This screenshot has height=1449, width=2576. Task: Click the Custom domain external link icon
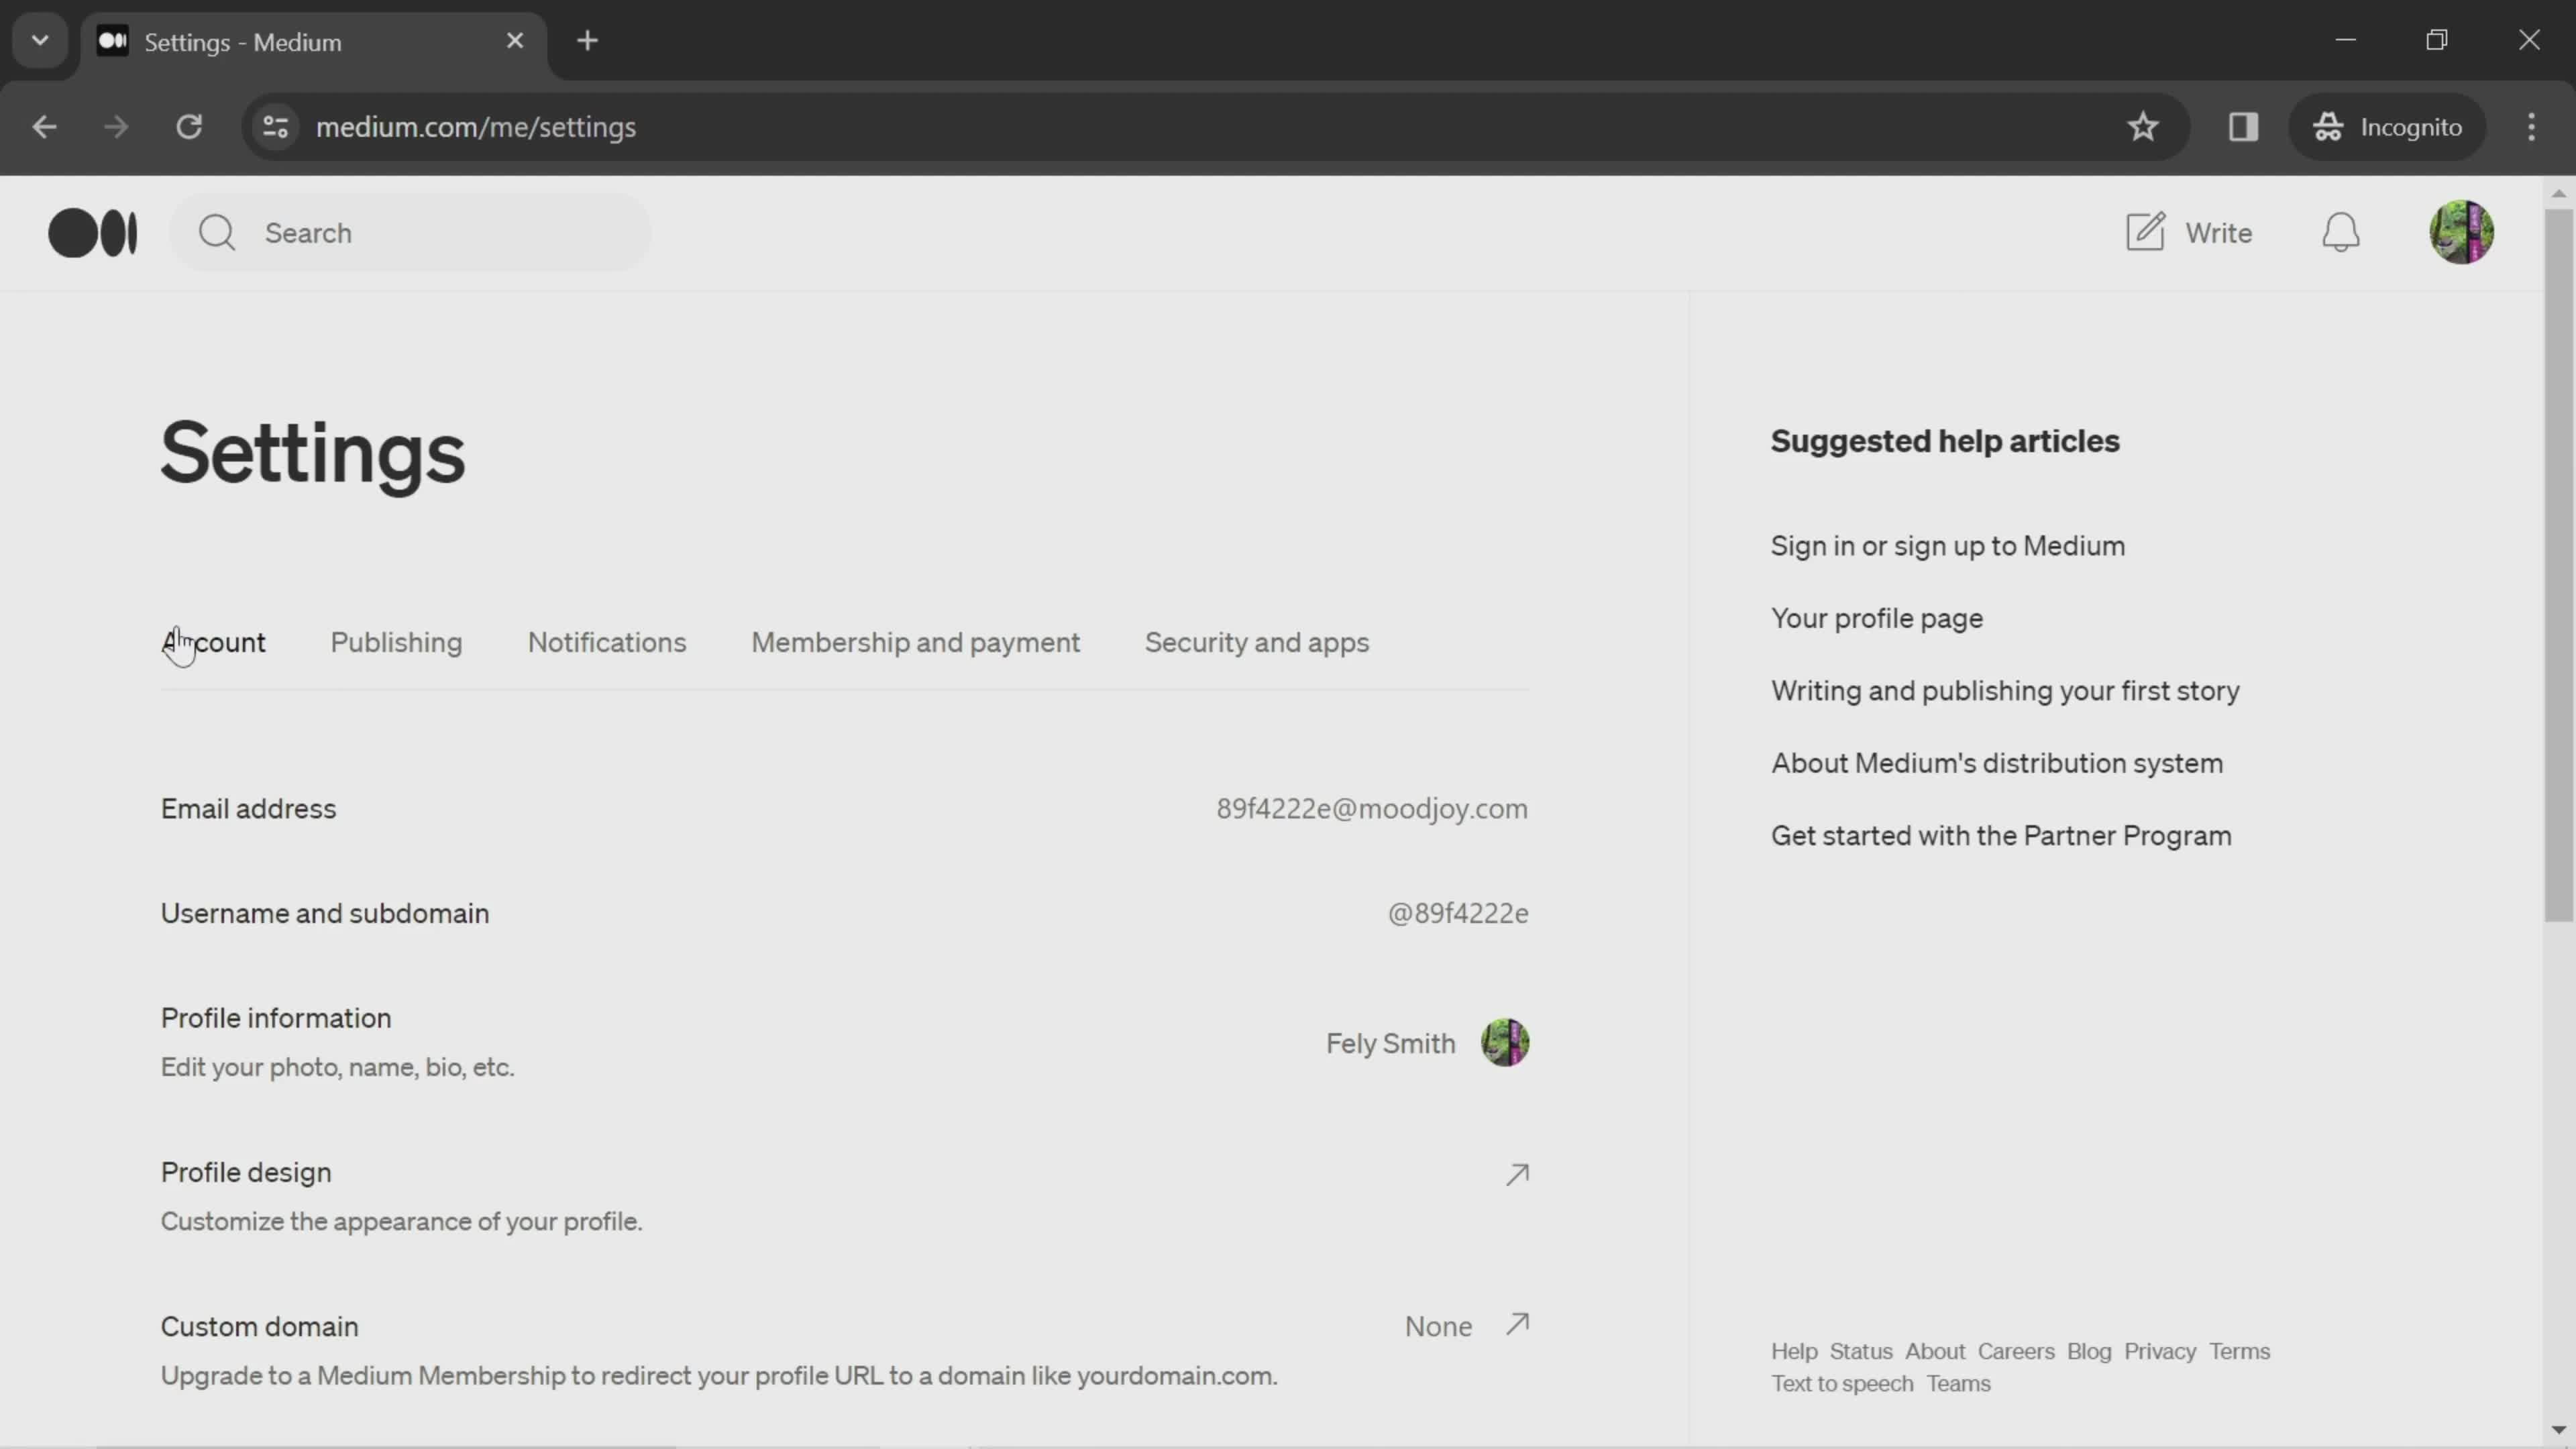tap(1518, 1325)
